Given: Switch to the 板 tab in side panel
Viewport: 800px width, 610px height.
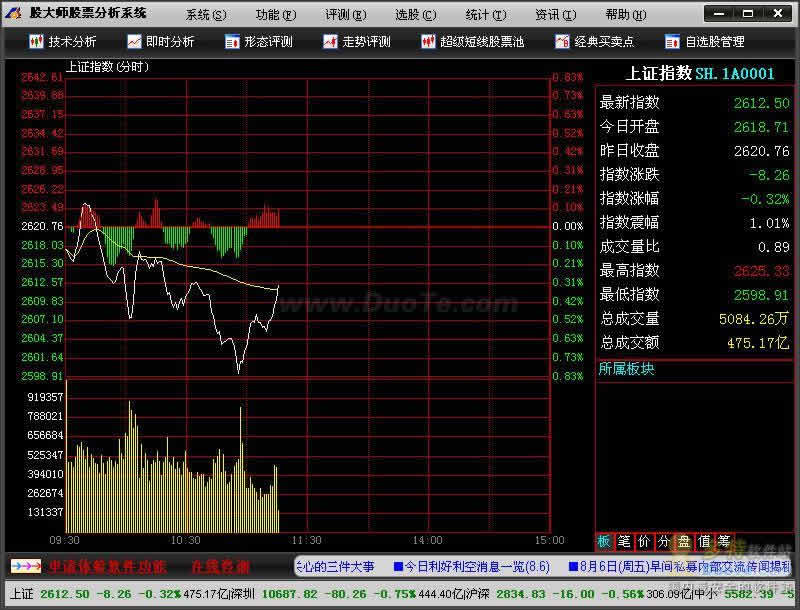Looking at the screenshot, I should [604, 541].
